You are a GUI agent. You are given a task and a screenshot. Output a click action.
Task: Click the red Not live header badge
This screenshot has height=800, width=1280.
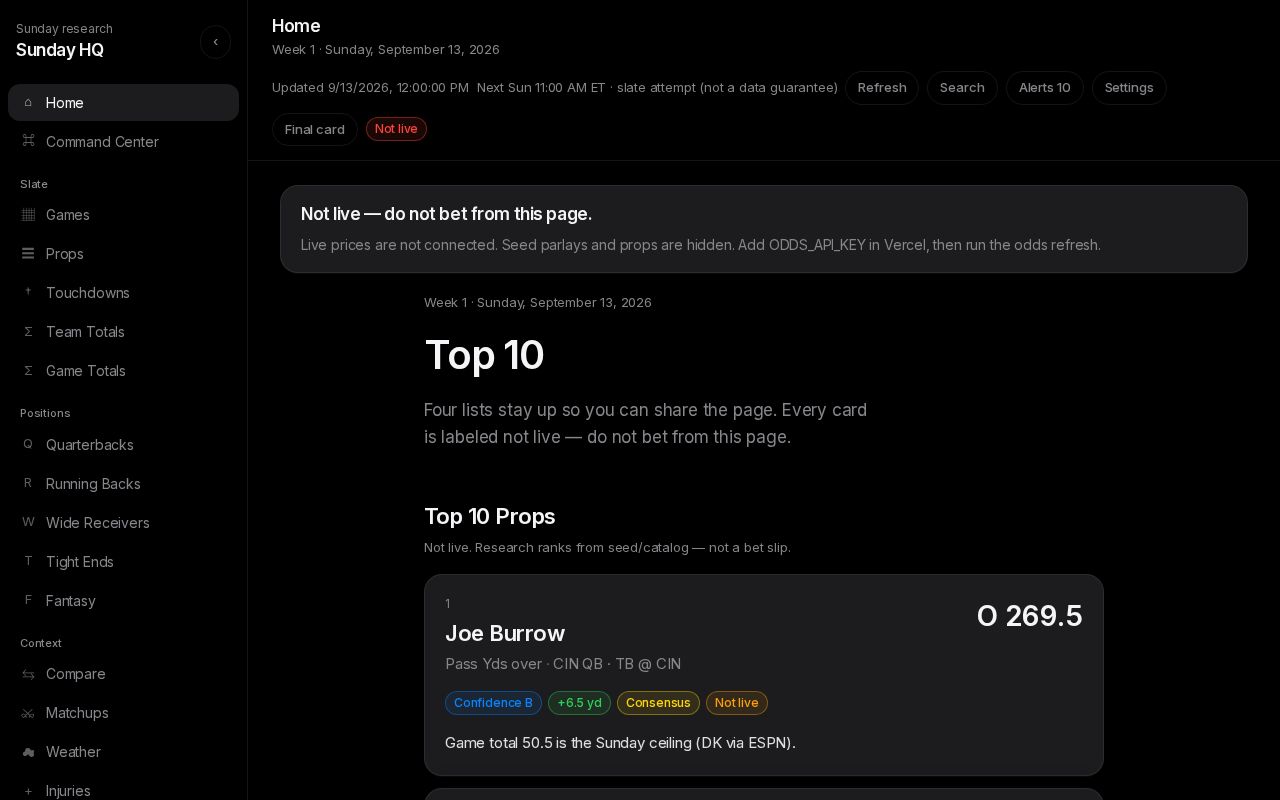pyautogui.click(x=396, y=129)
